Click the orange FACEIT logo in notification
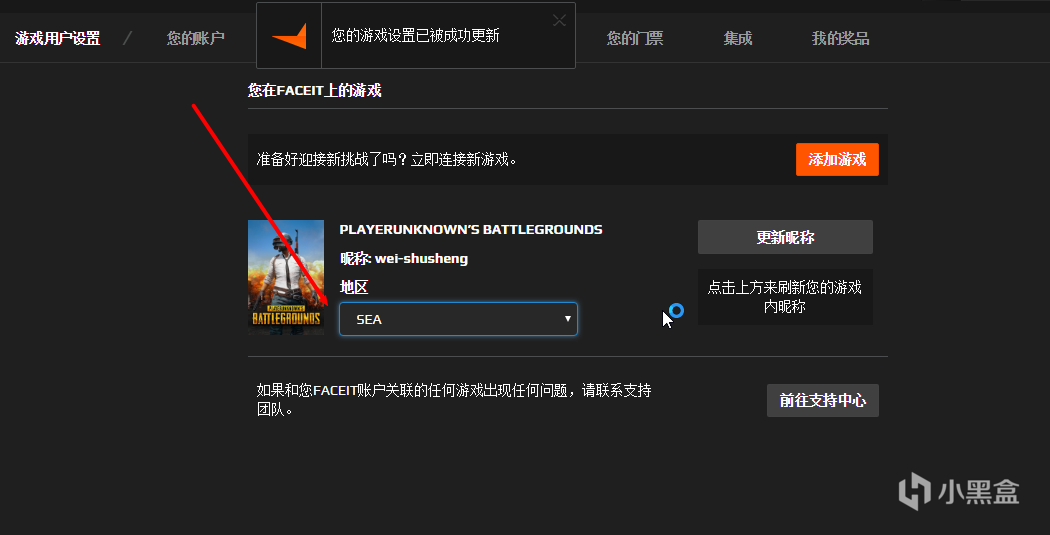This screenshot has height=535, width=1050. tap(289, 36)
